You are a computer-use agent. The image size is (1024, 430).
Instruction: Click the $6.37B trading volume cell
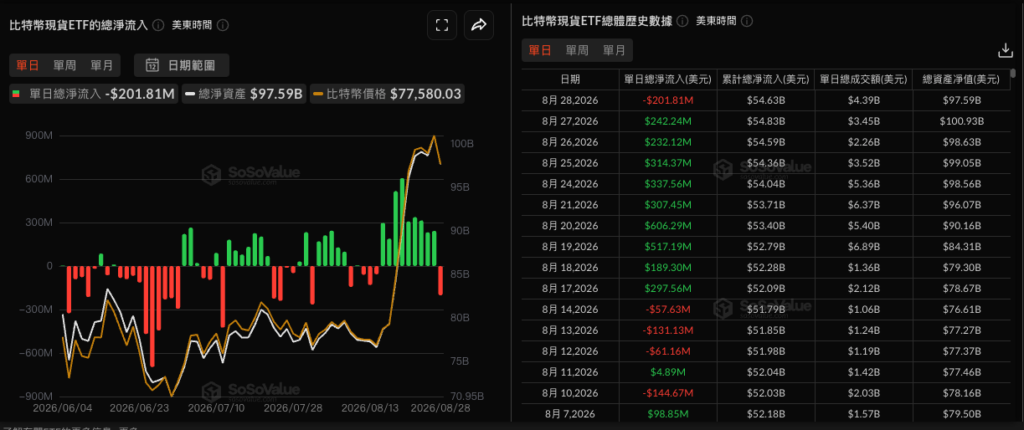[863, 205]
